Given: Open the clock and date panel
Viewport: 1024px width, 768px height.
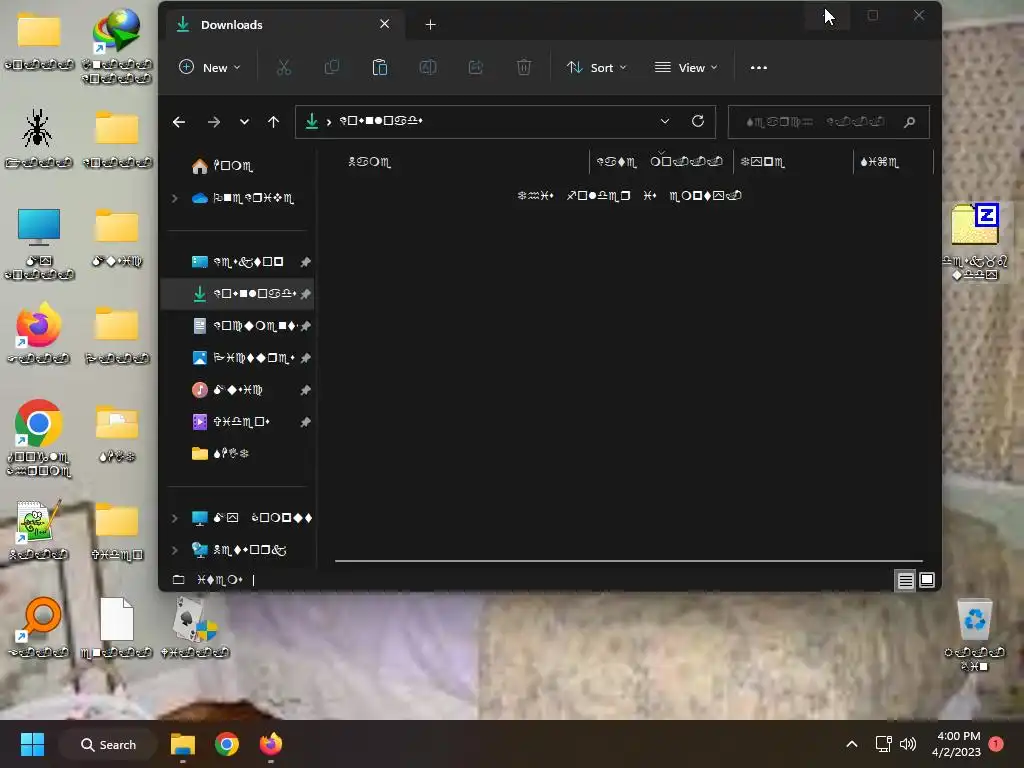Looking at the screenshot, I should pyautogui.click(x=956, y=744).
